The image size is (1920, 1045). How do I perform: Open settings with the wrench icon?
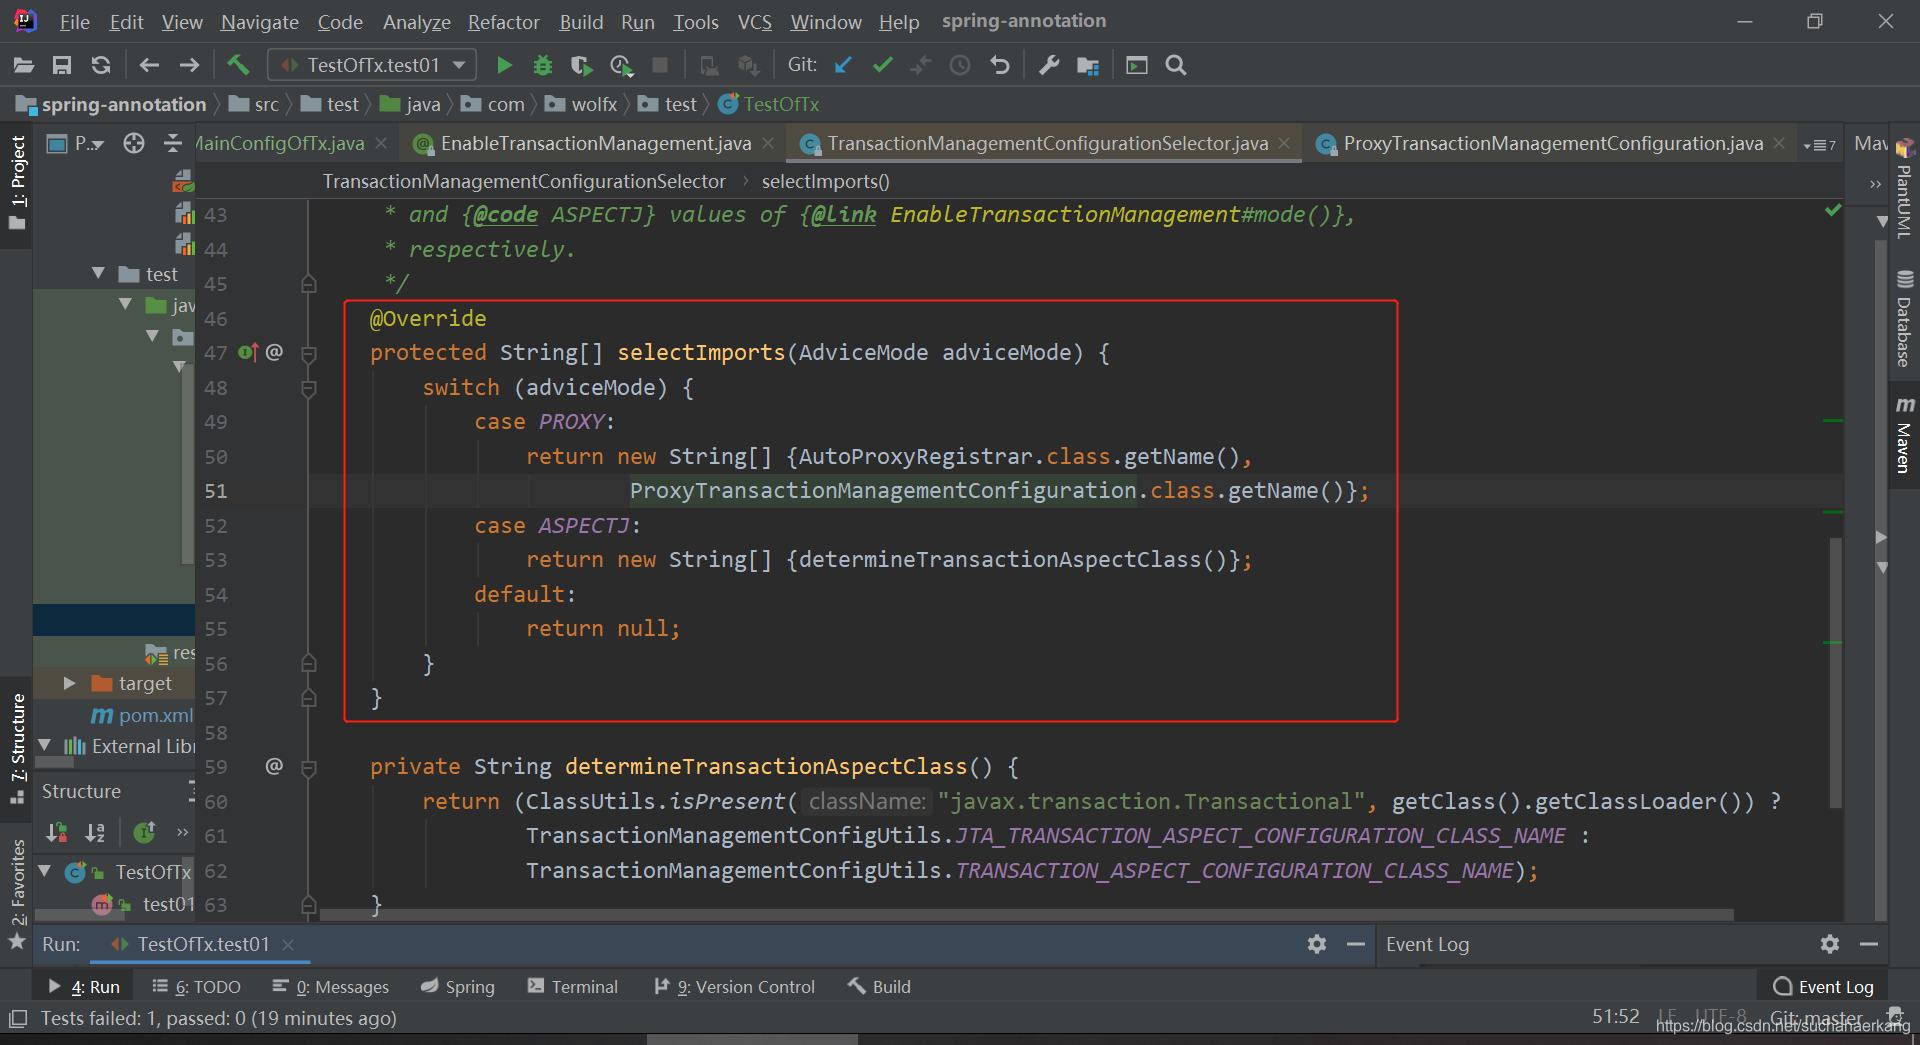coord(1048,65)
